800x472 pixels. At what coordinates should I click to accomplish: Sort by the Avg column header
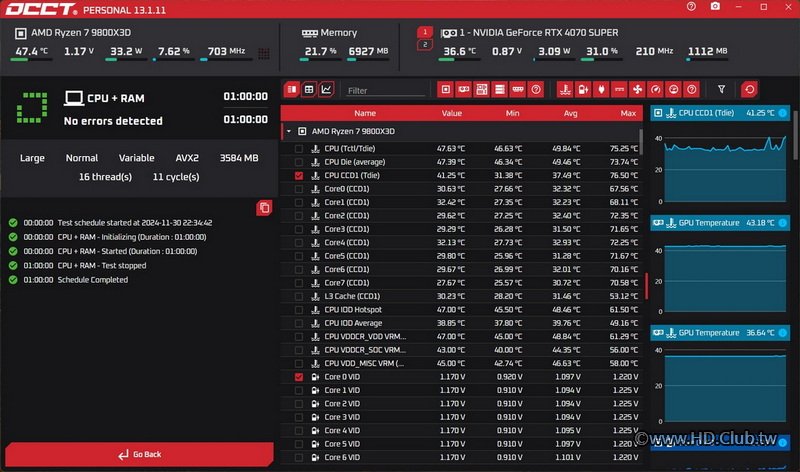(x=570, y=113)
